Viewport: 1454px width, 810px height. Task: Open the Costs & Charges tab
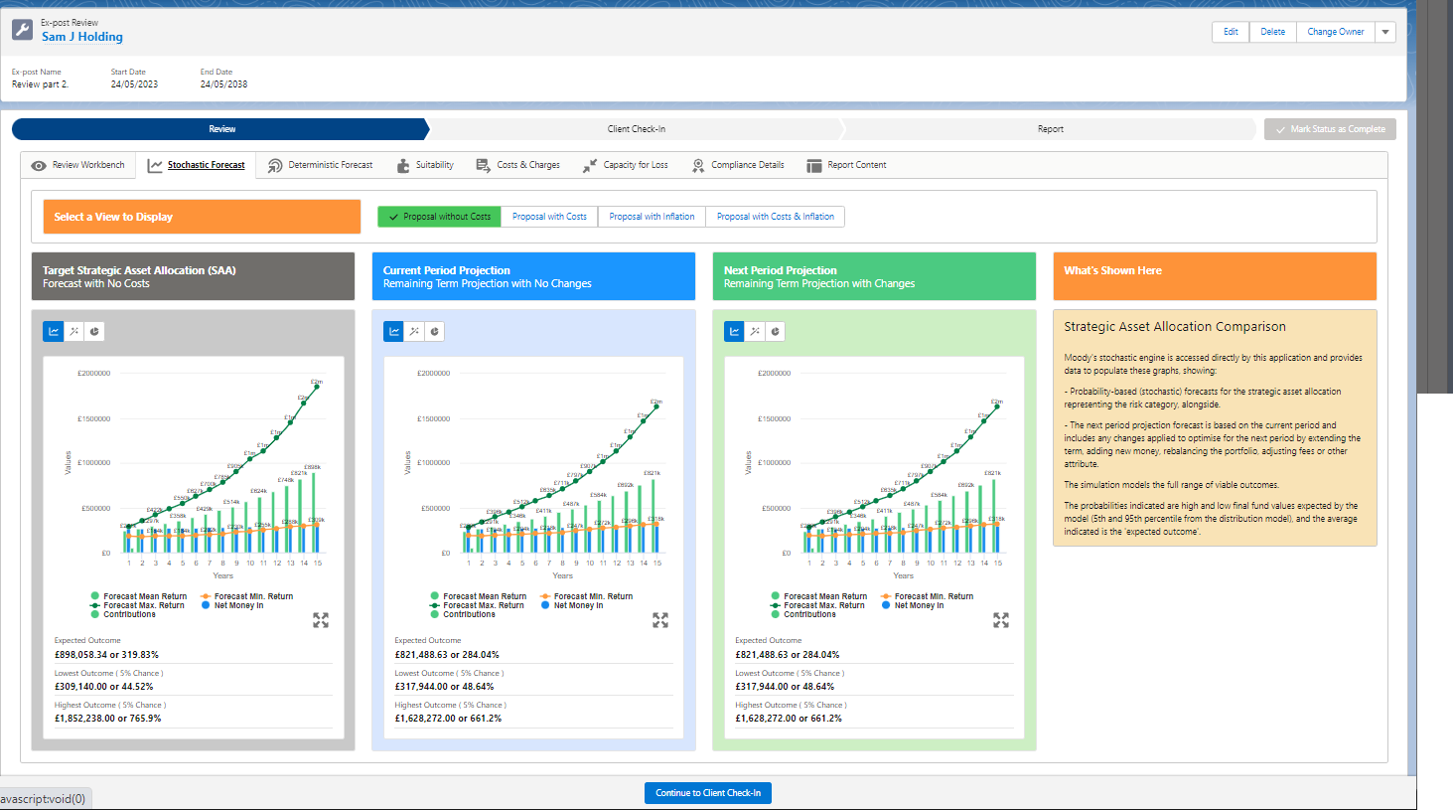click(518, 165)
